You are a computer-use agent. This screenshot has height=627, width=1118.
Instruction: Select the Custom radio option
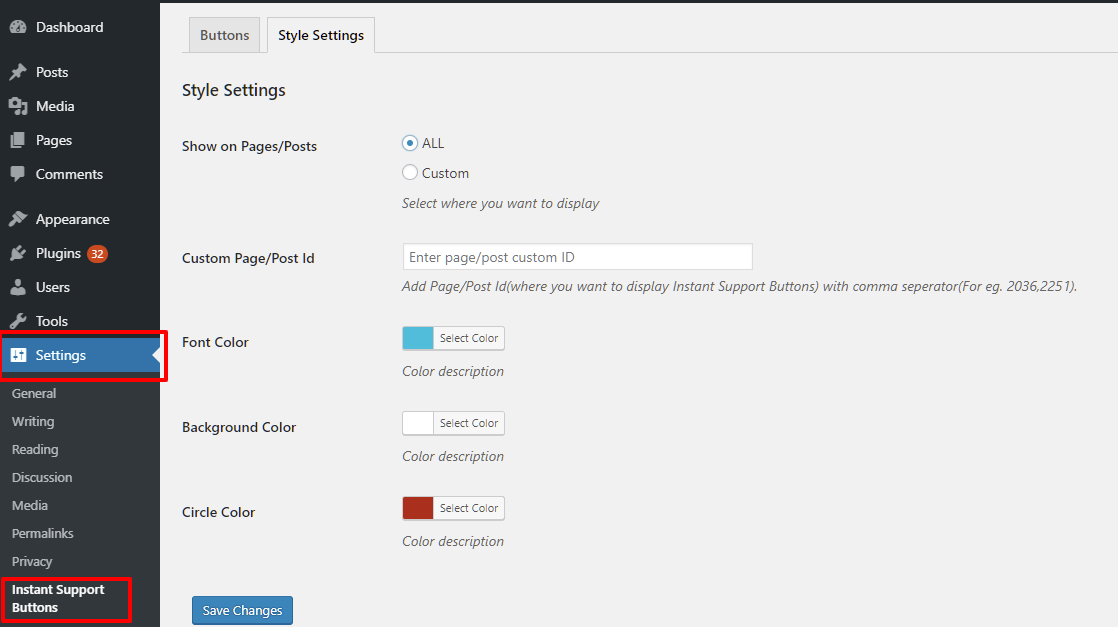click(410, 173)
